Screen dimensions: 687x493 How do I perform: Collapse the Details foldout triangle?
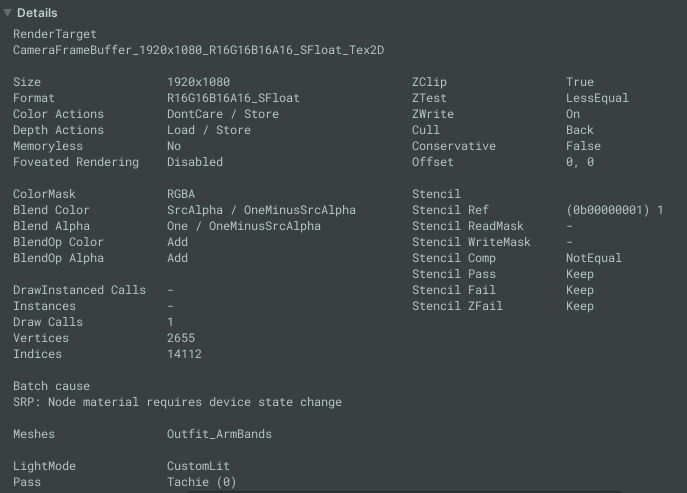click(8, 13)
